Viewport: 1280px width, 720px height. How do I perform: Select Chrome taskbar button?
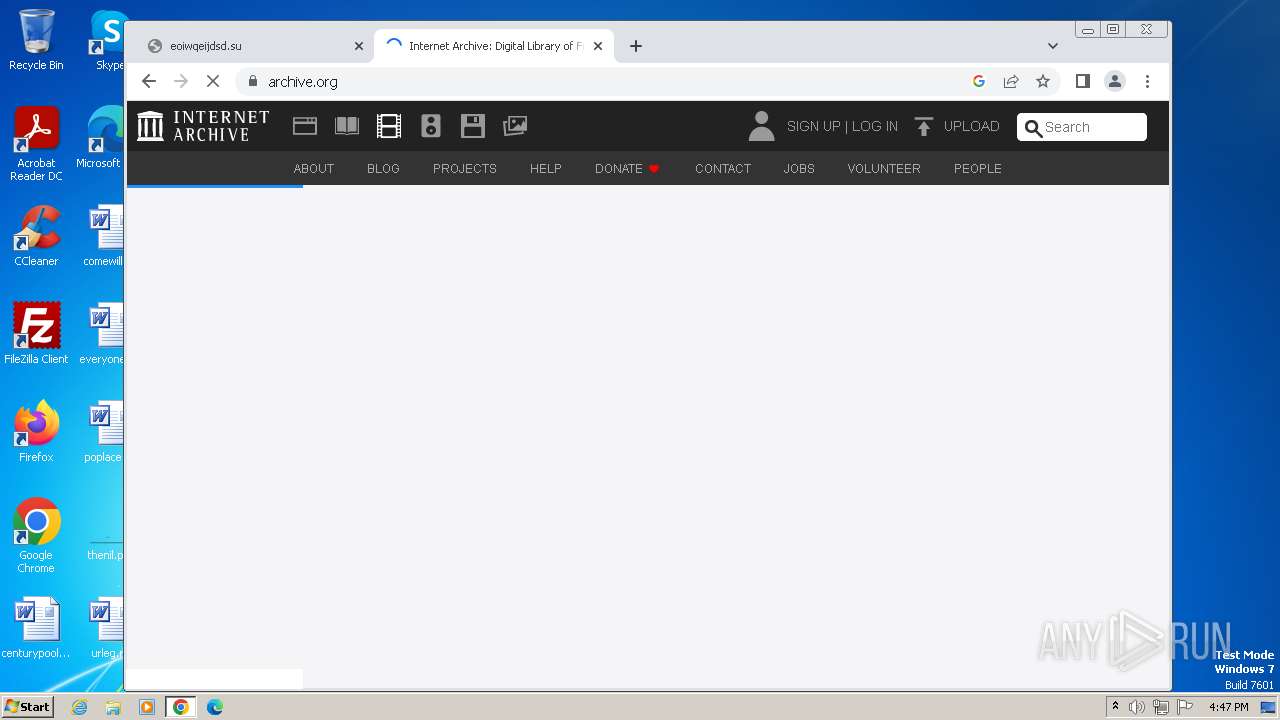tap(181, 707)
